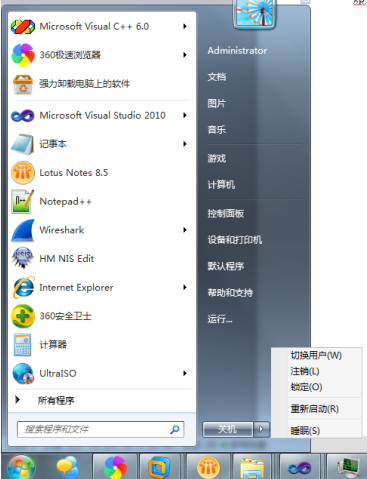Open 游戏 games link
Screen dimensions: 367x479
[217, 158]
